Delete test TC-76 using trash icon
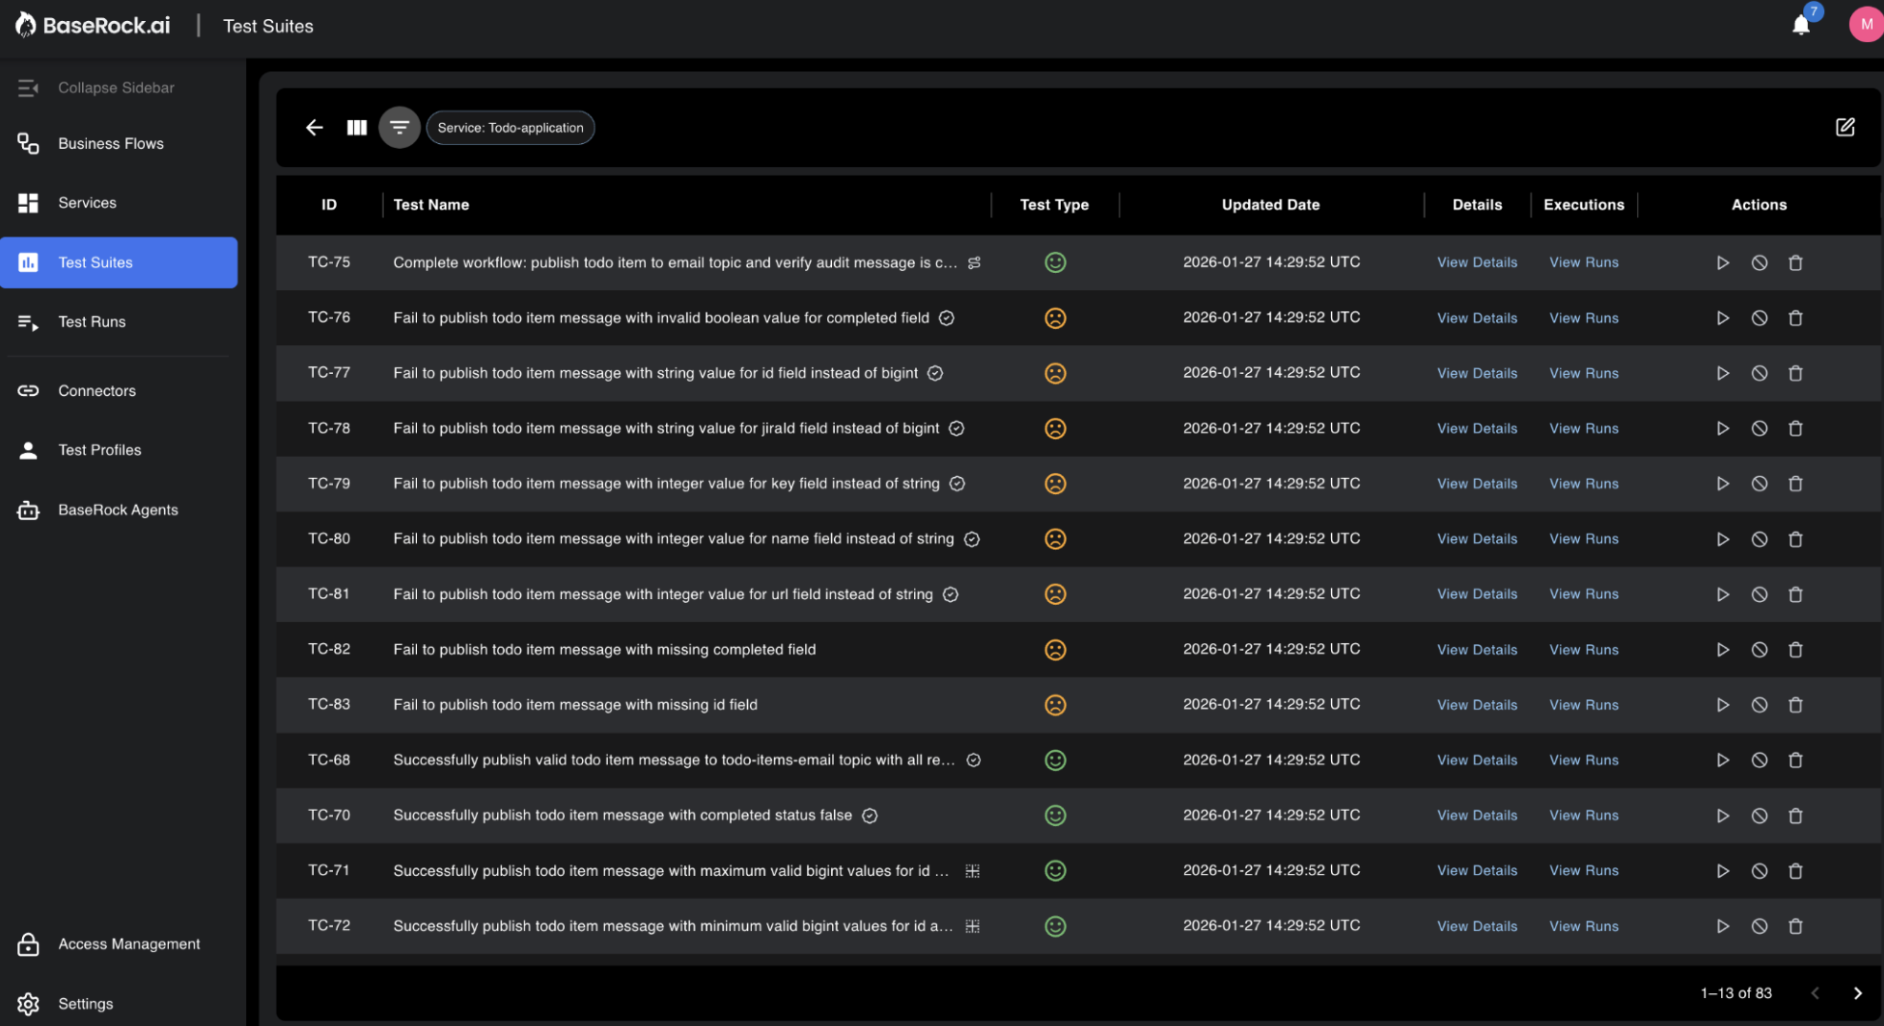1884x1026 pixels. click(x=1795, y=318)
